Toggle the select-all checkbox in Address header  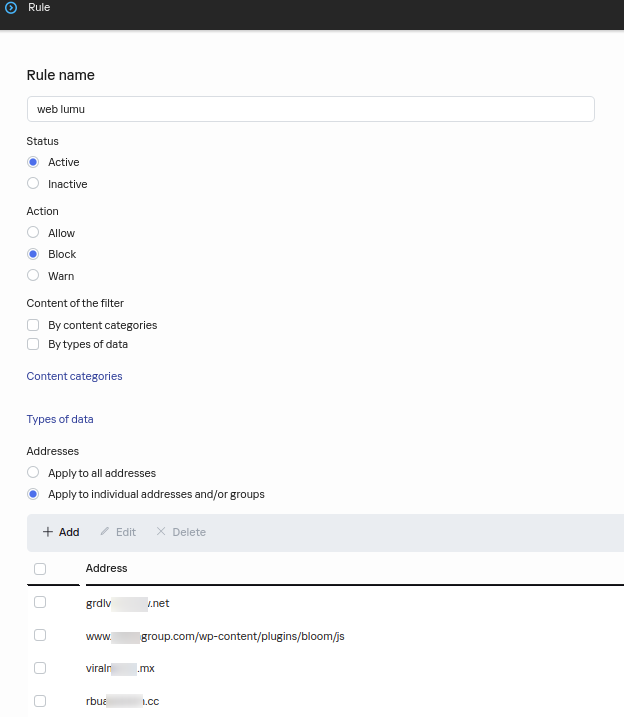point(40,568)
